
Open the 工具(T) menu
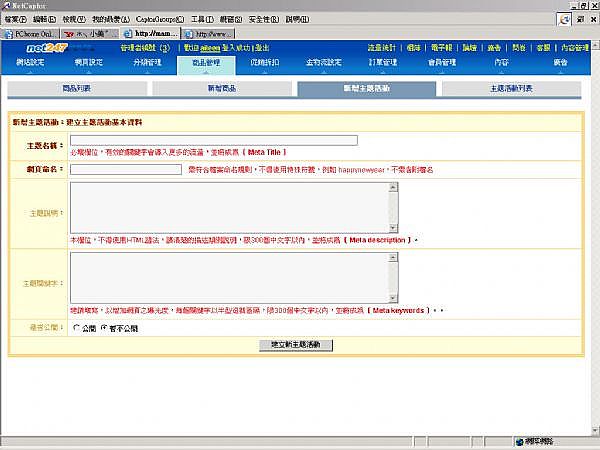[x=202, y=19]
